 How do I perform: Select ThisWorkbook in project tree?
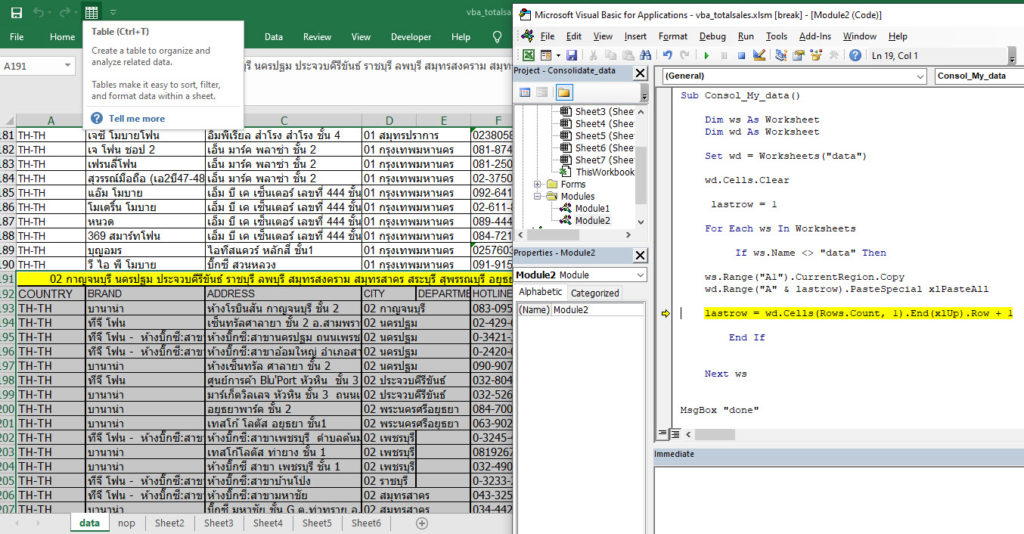point(605,172)
